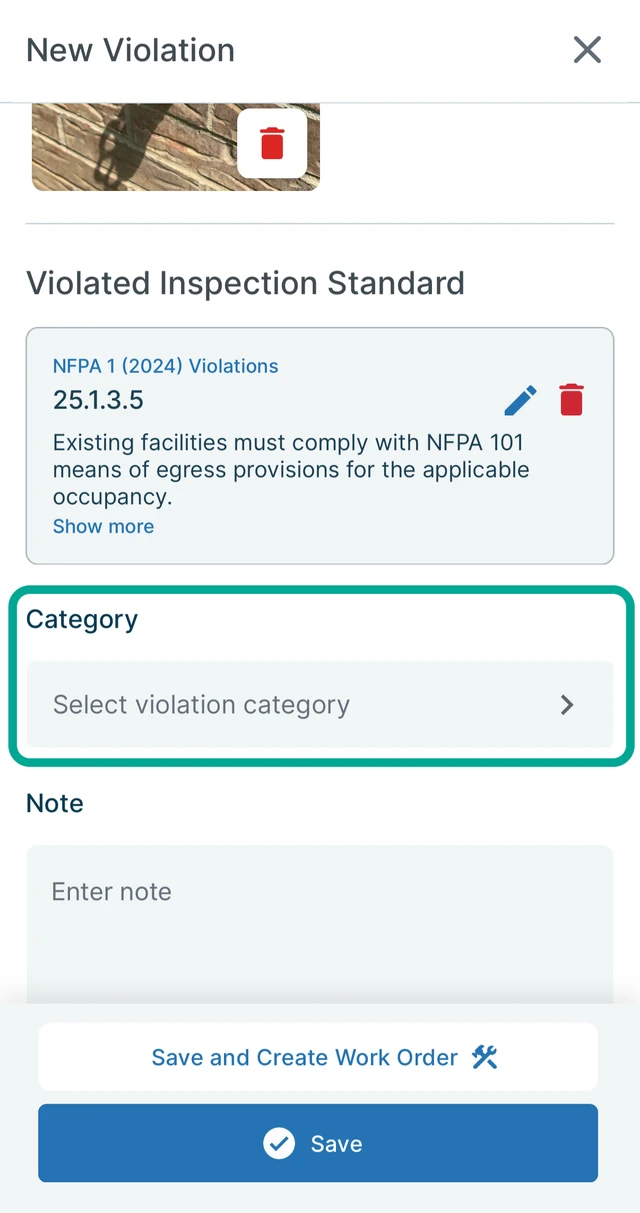Save the new violation

click(x=318, y=1143)
